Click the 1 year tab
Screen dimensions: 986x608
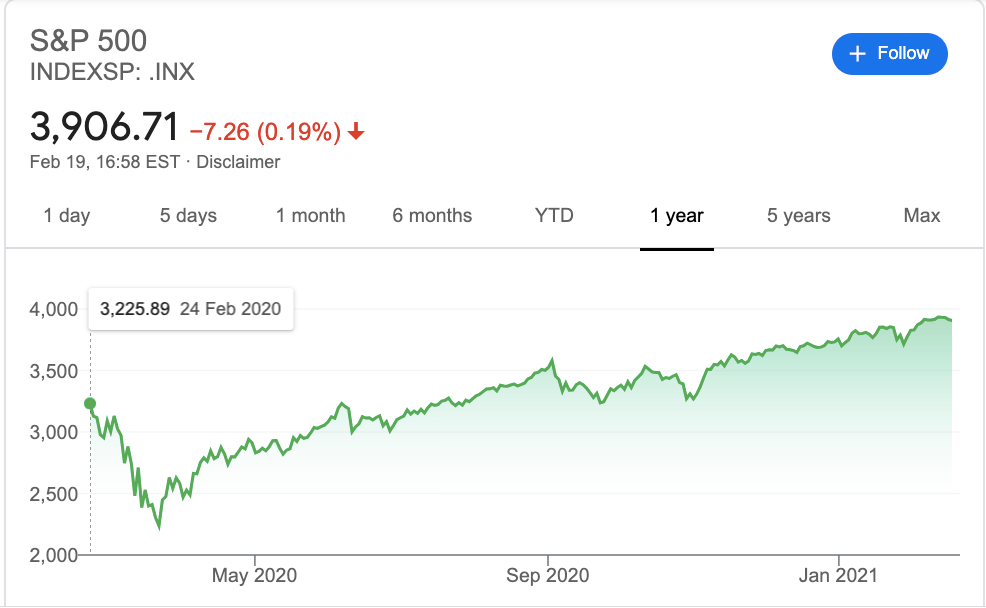coord(677,215)
